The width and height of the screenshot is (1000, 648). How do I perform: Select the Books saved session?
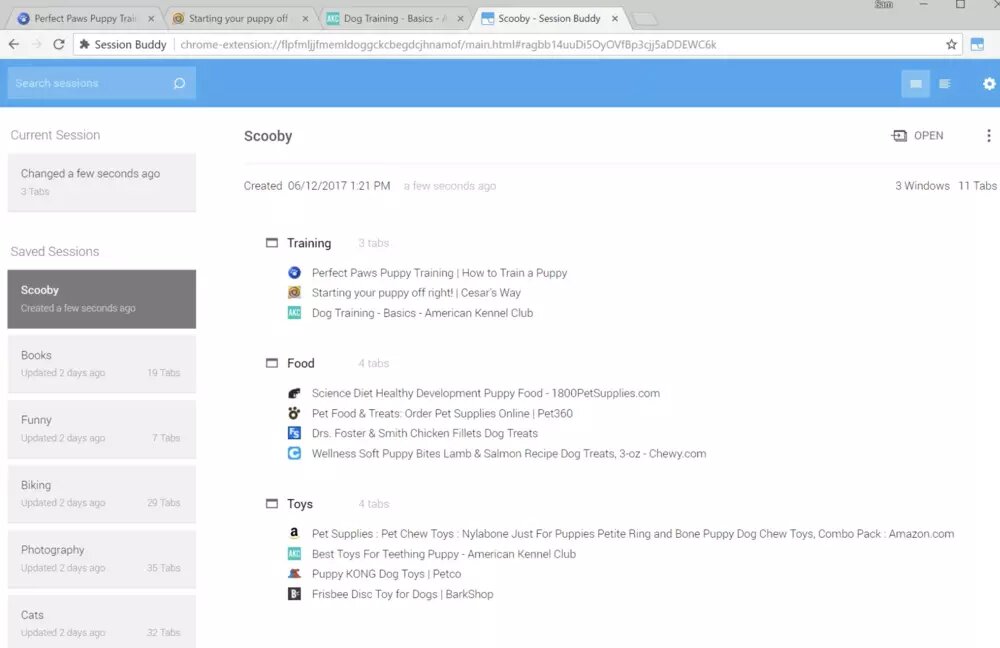pos(101,364)
